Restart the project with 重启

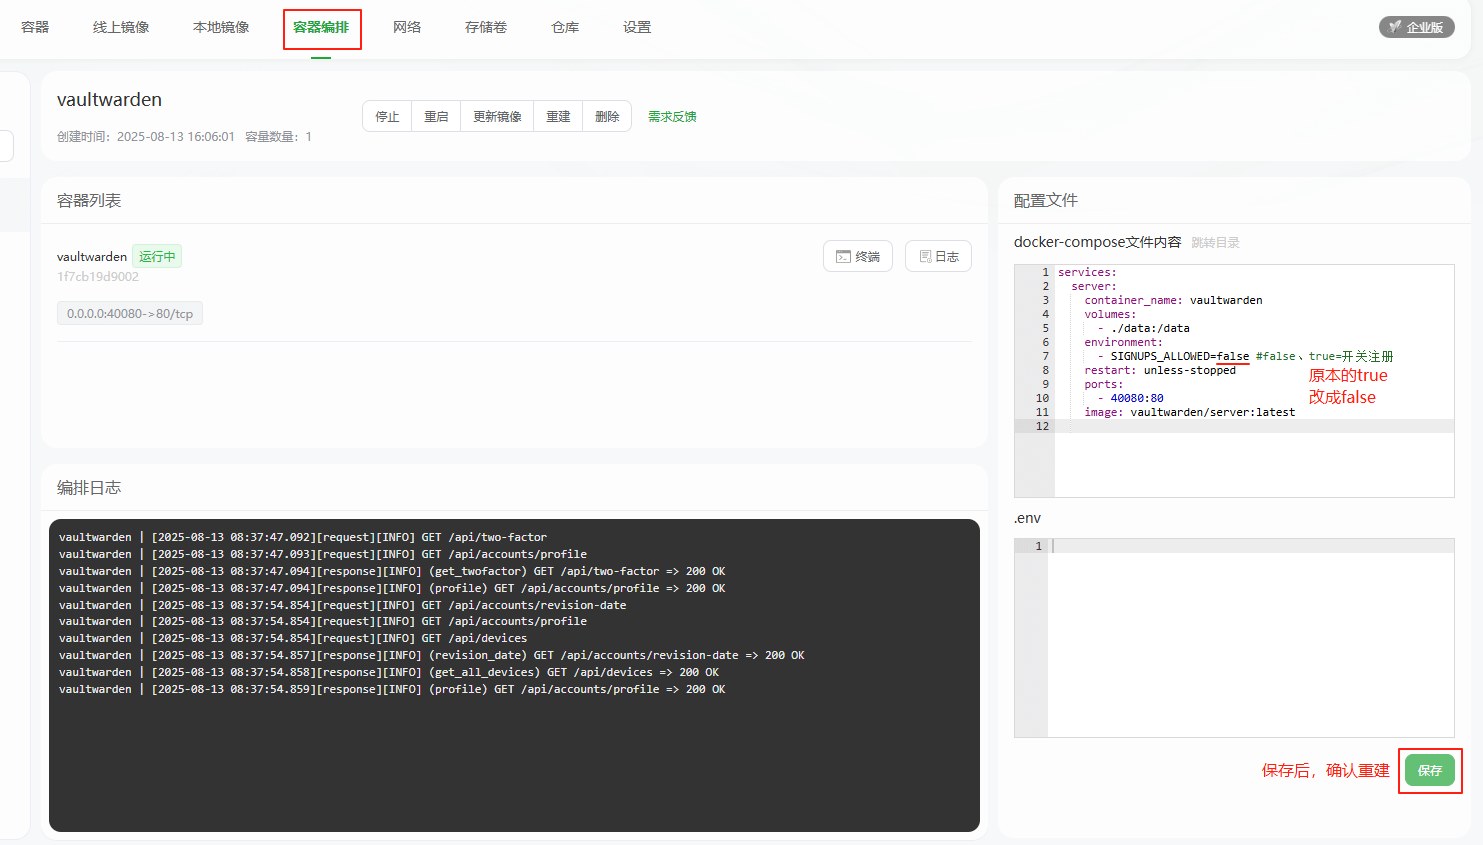(436, 116)
